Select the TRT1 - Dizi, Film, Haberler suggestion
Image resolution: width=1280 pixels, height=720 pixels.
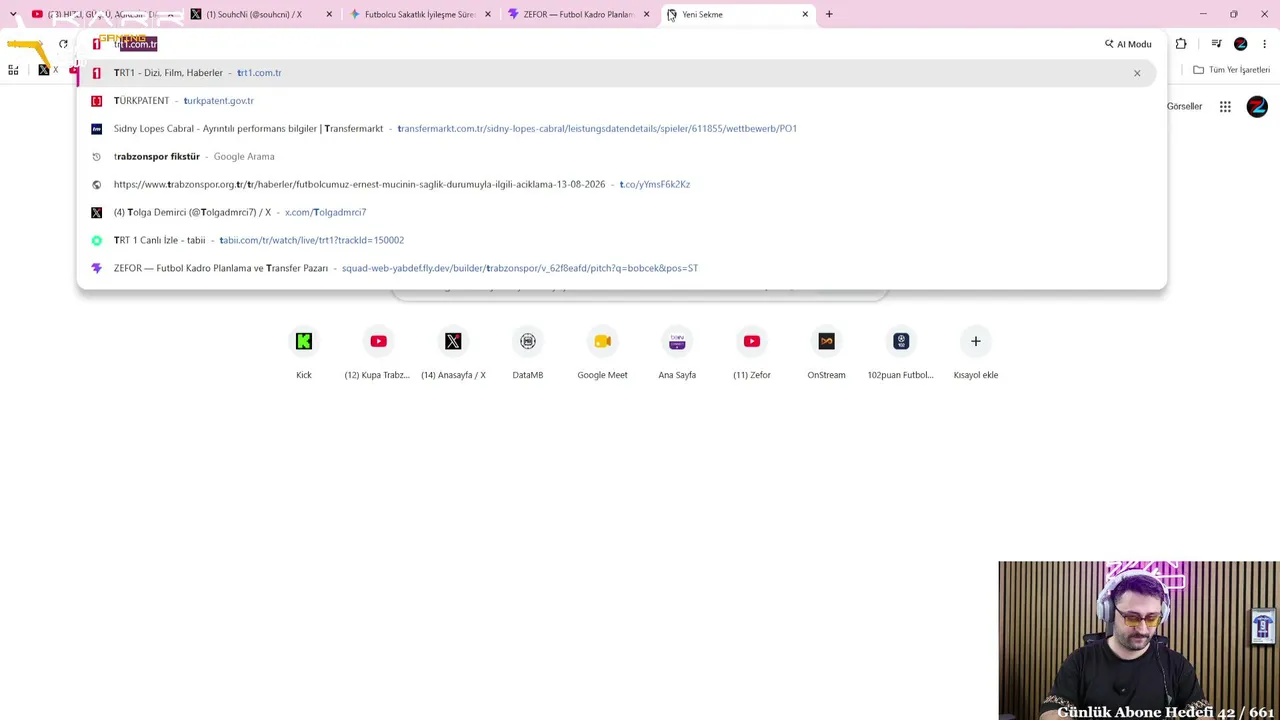click(615, 73)
